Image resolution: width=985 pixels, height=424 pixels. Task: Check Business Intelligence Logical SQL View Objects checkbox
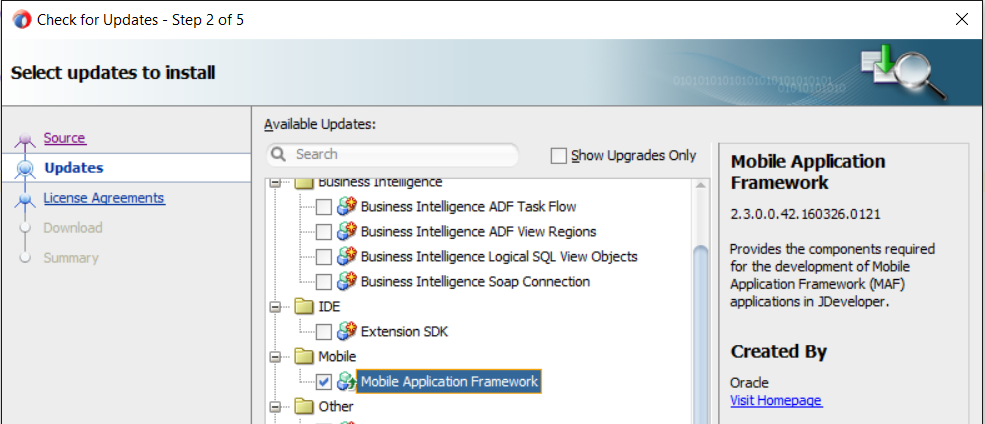[x=324, y=257]
